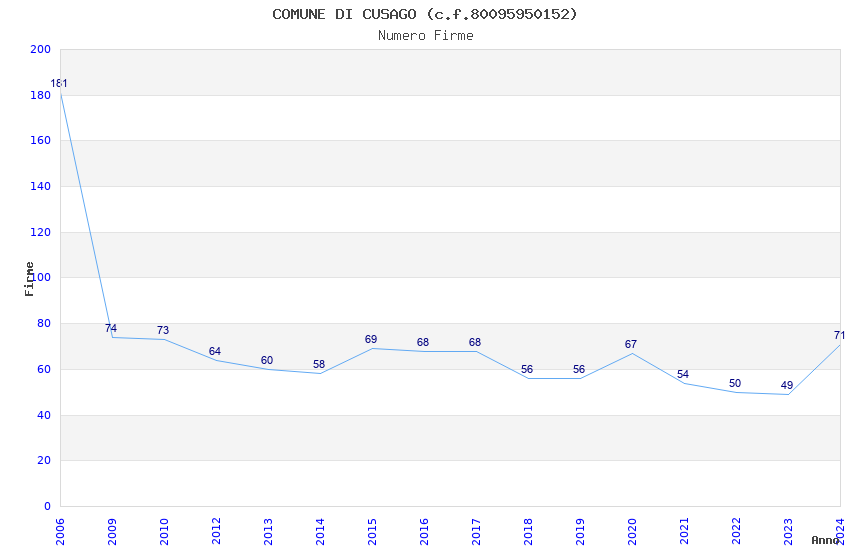Click the data label 56 above 2018
The image size is (850, 550).
(527, 370)
